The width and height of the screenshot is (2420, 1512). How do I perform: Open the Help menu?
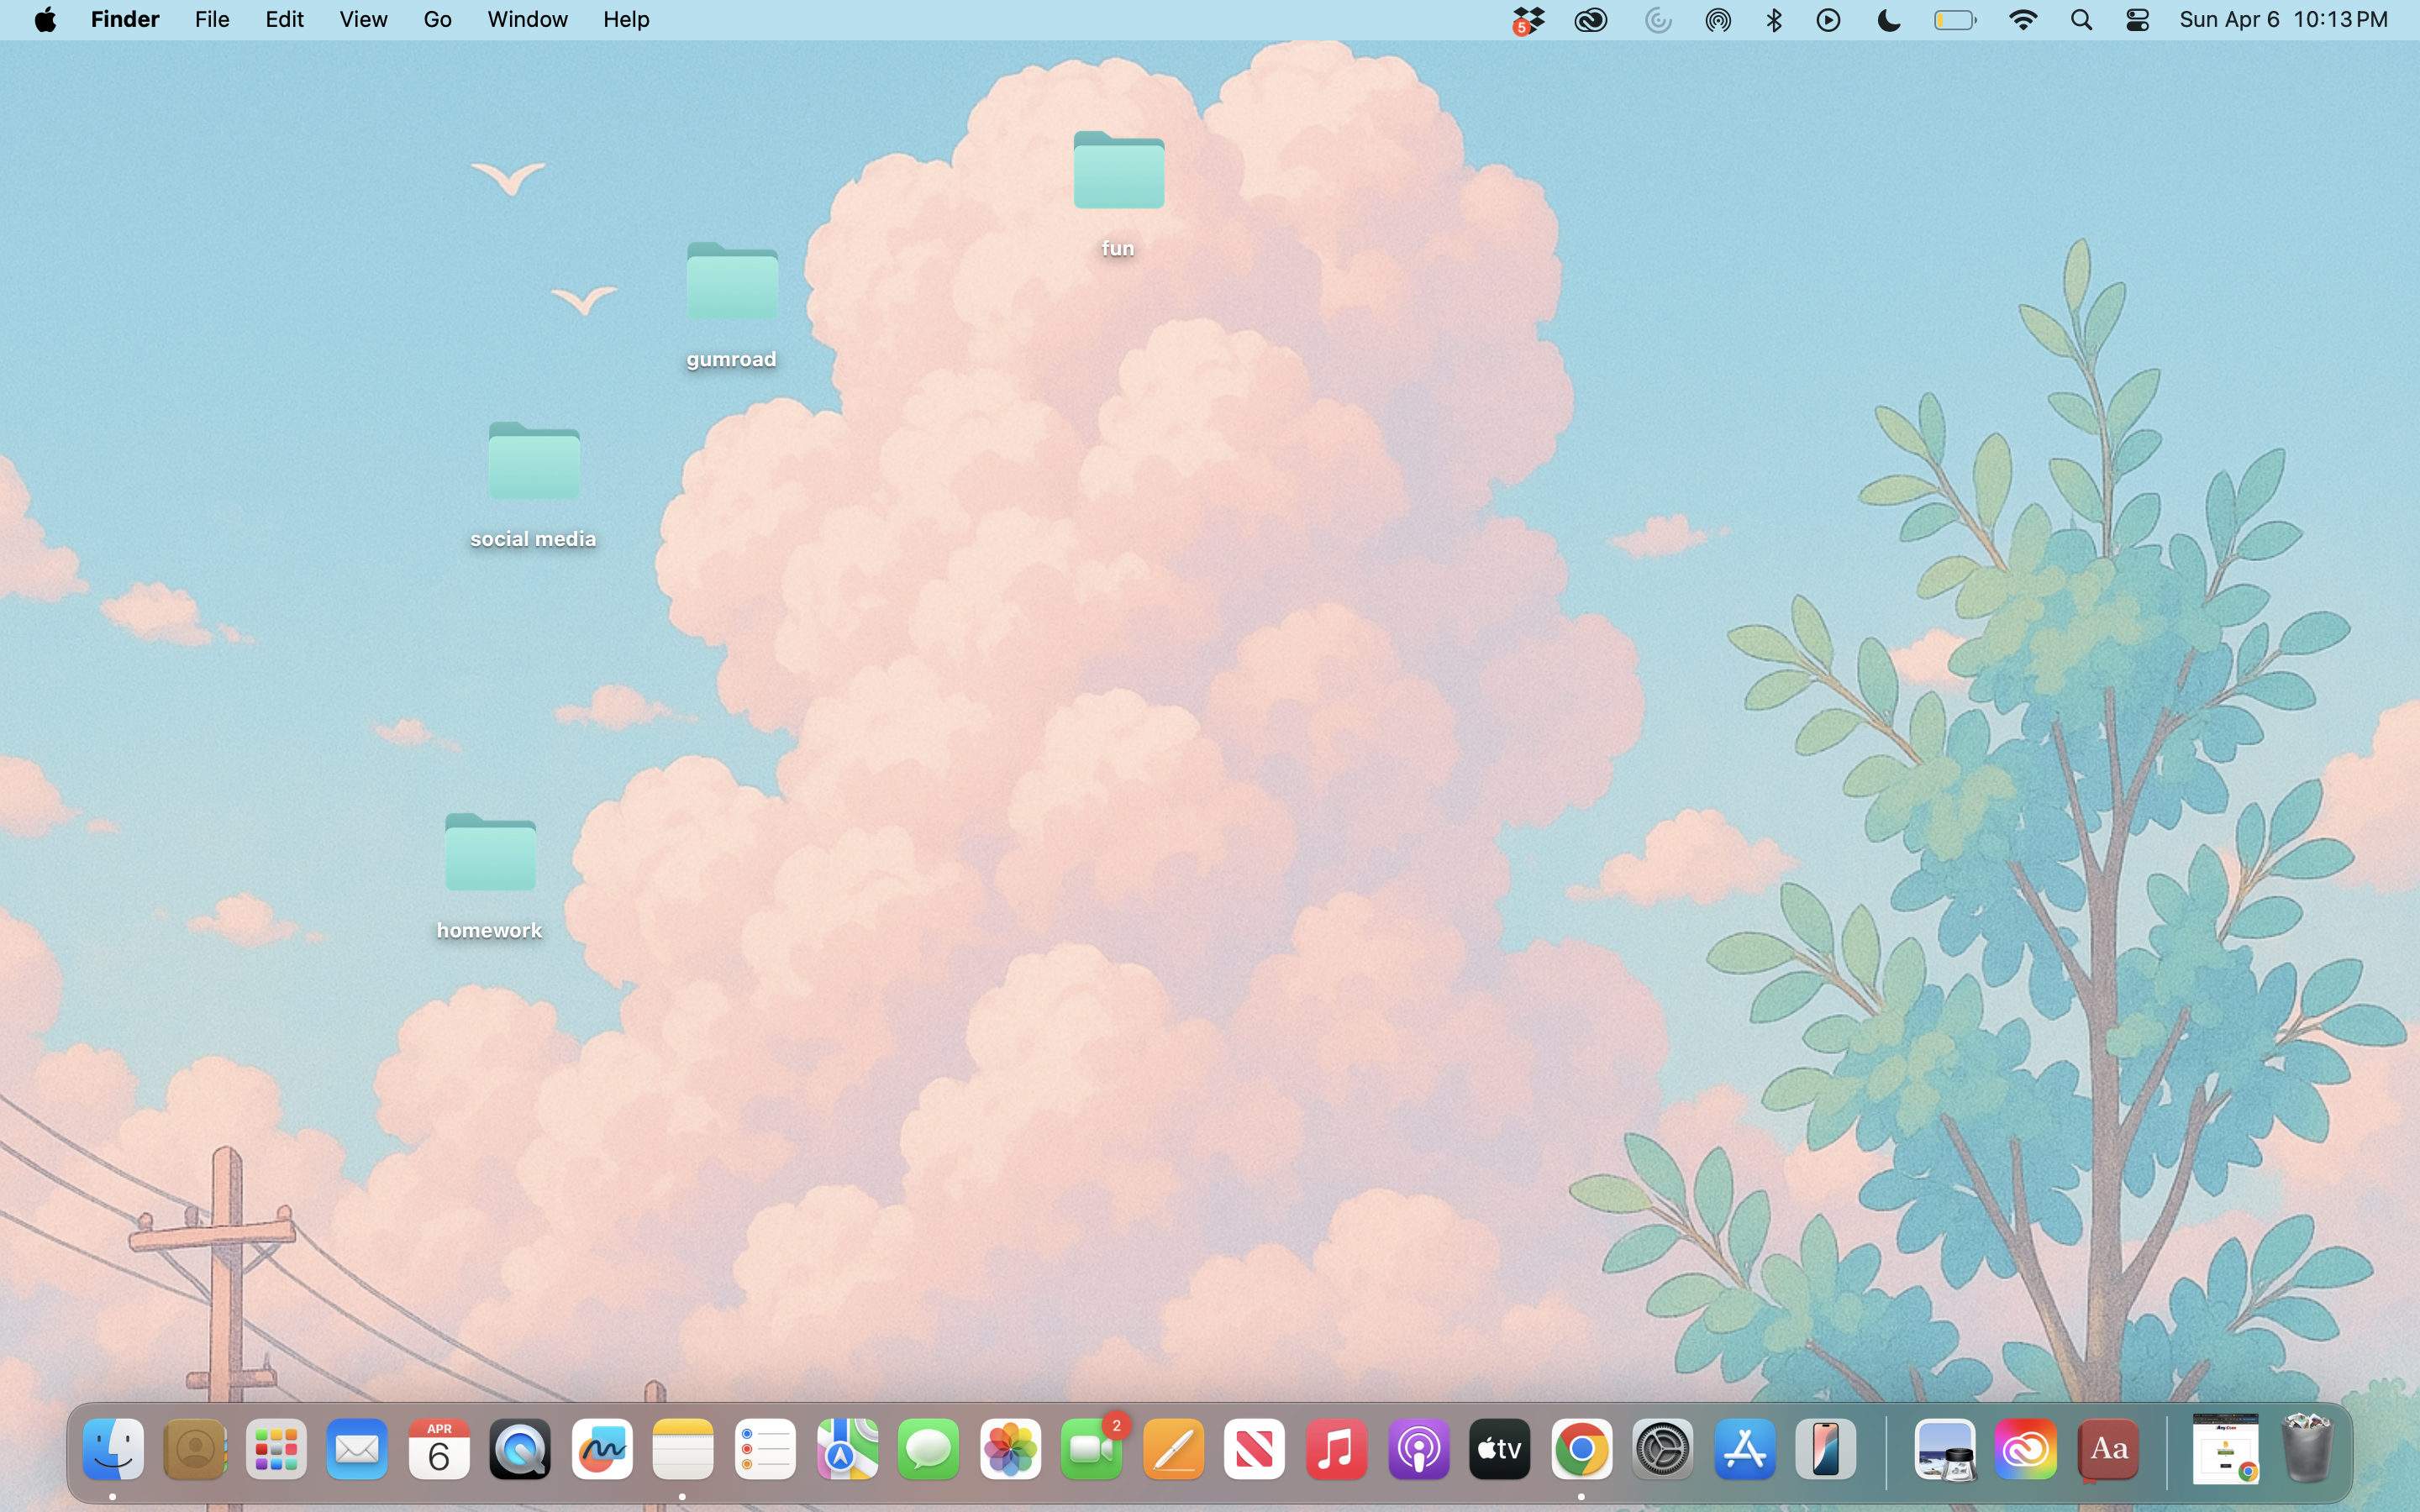click(626, 20)
